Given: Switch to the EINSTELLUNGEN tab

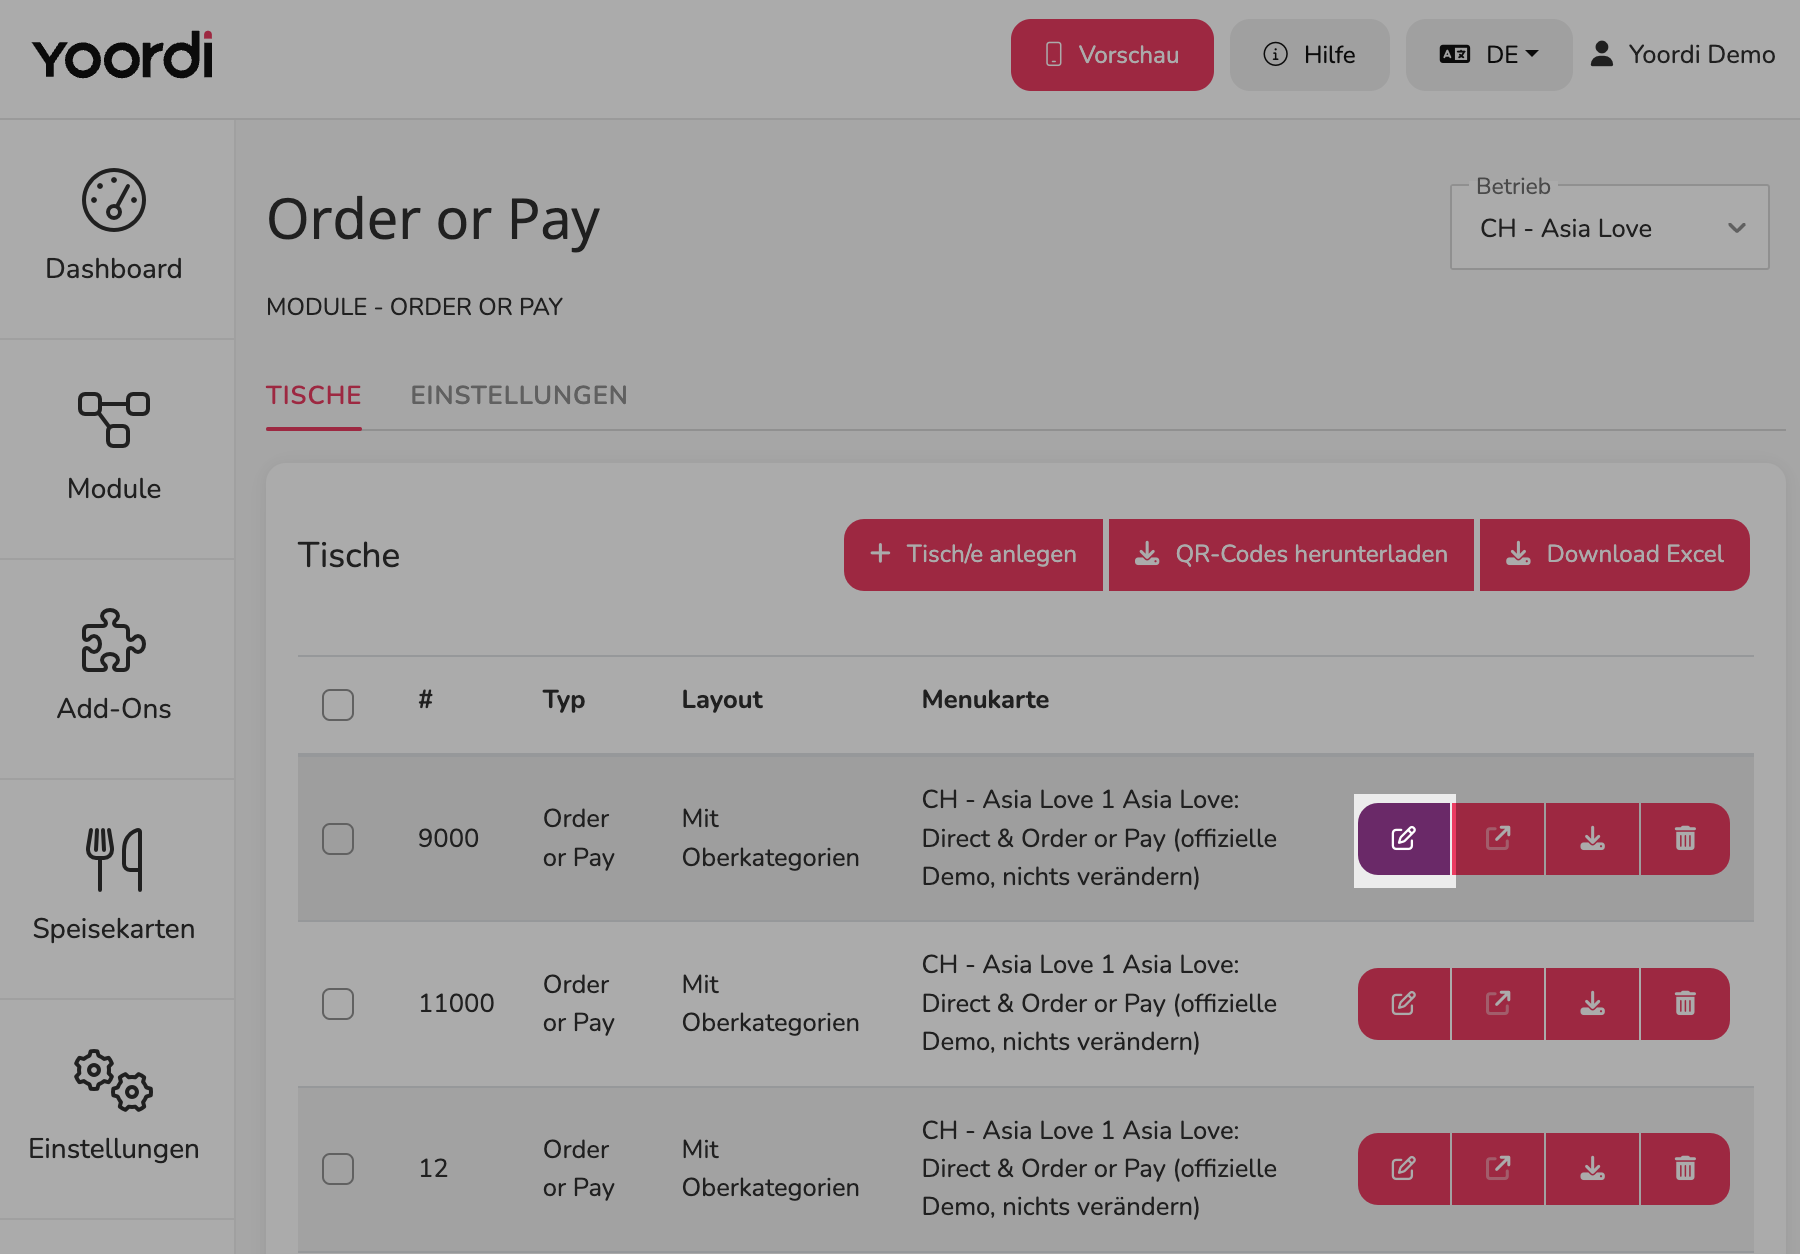Looking at the screenshot, I should [519, 395].
